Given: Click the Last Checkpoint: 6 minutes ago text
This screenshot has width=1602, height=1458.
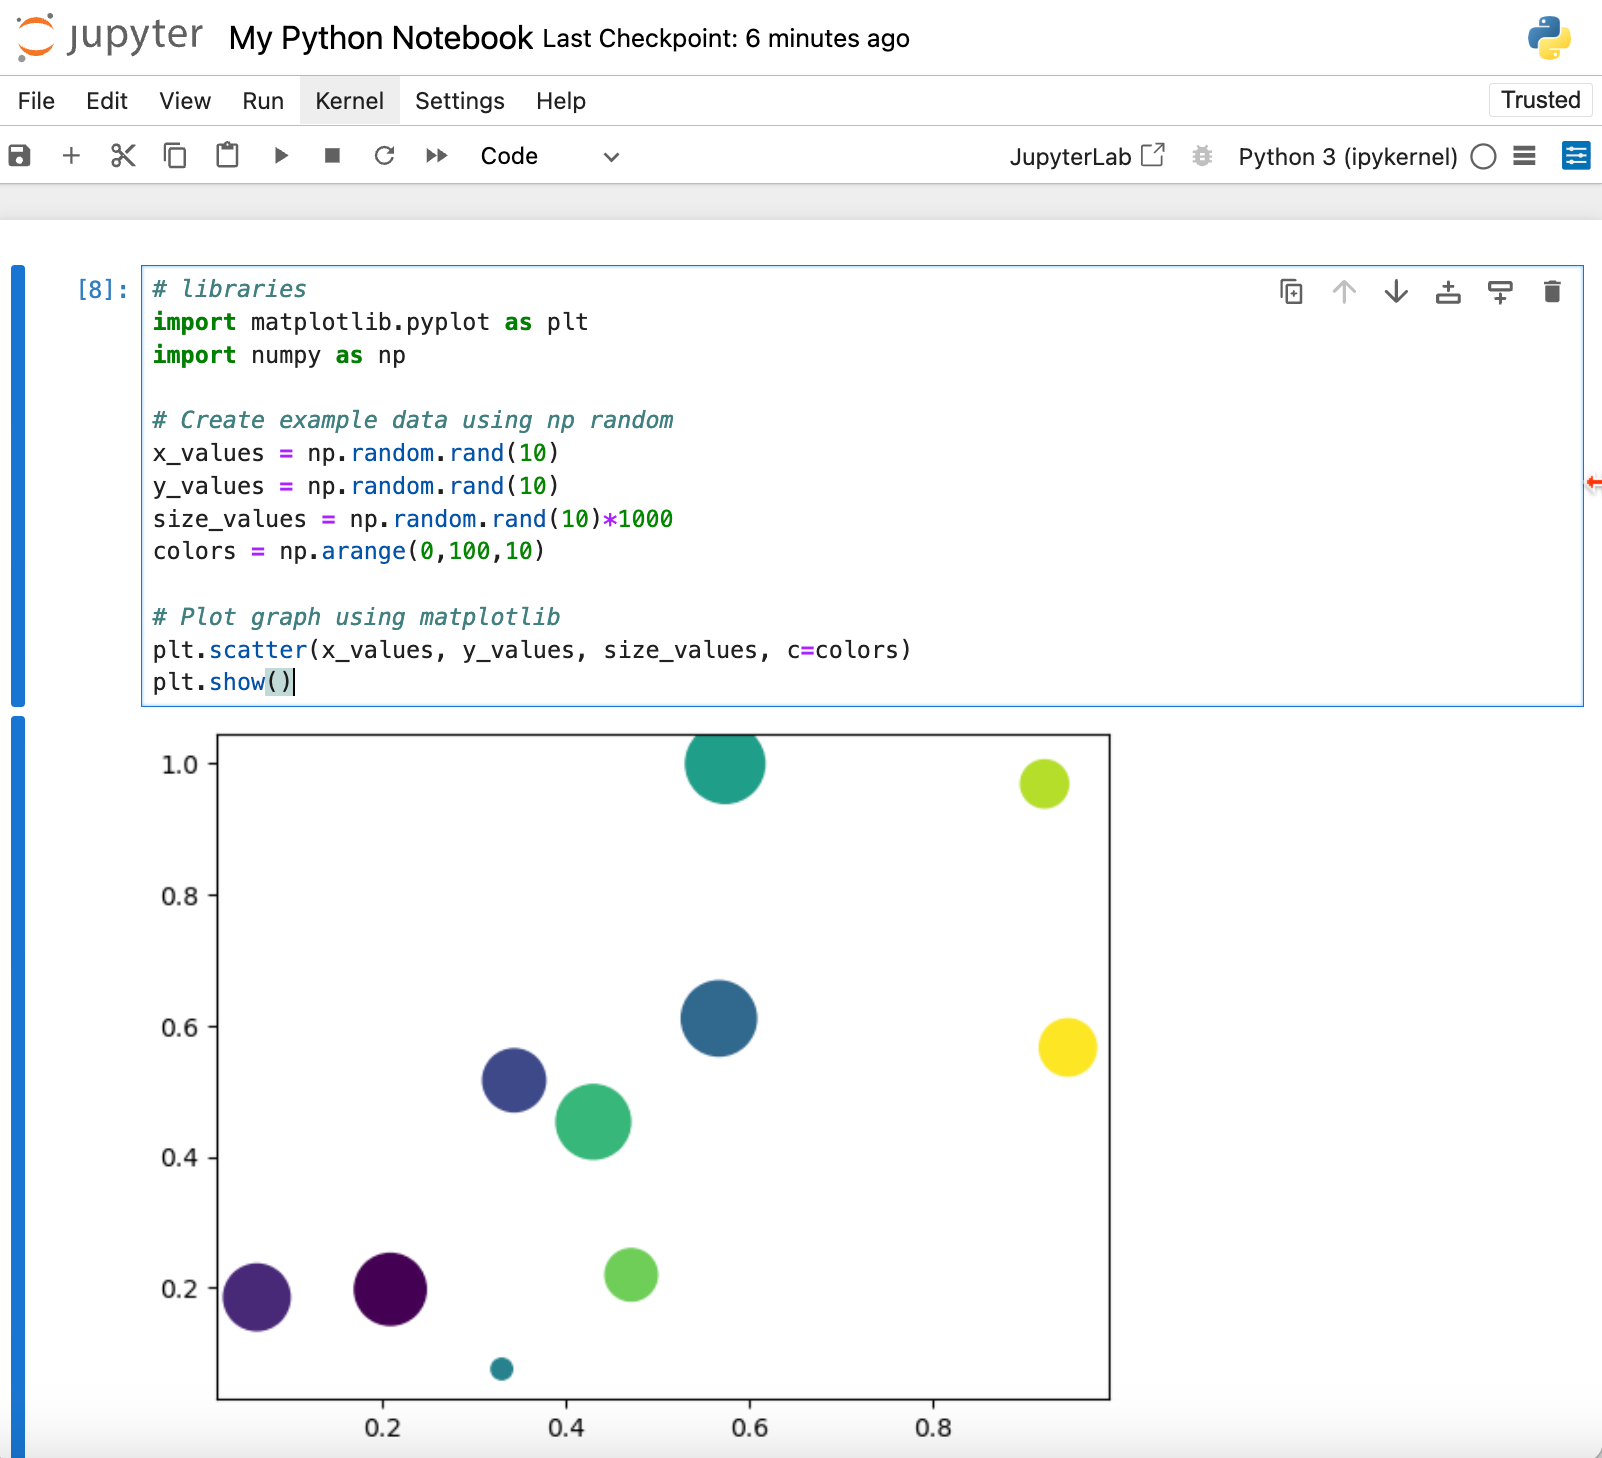Looking at the screenshot, I should 726,39.
